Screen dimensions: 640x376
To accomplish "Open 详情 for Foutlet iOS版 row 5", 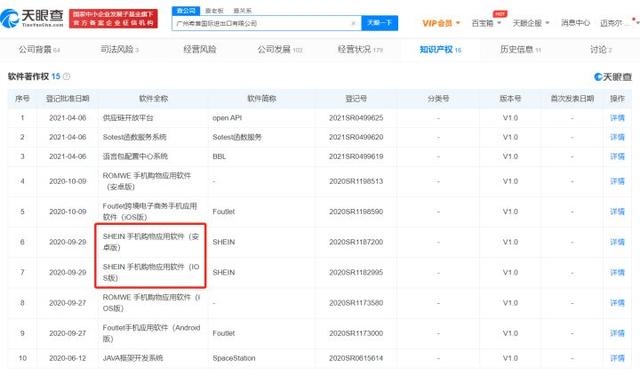I will (617, 211).
